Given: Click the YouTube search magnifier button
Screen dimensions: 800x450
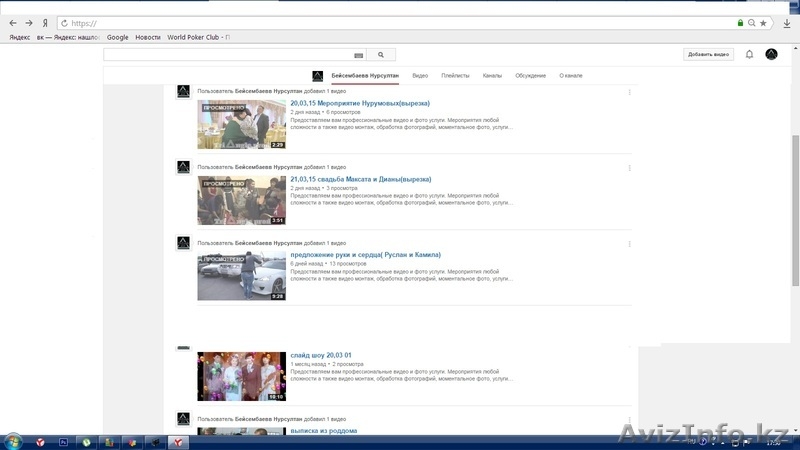Looking at the screenshot, I should point(381,55).
